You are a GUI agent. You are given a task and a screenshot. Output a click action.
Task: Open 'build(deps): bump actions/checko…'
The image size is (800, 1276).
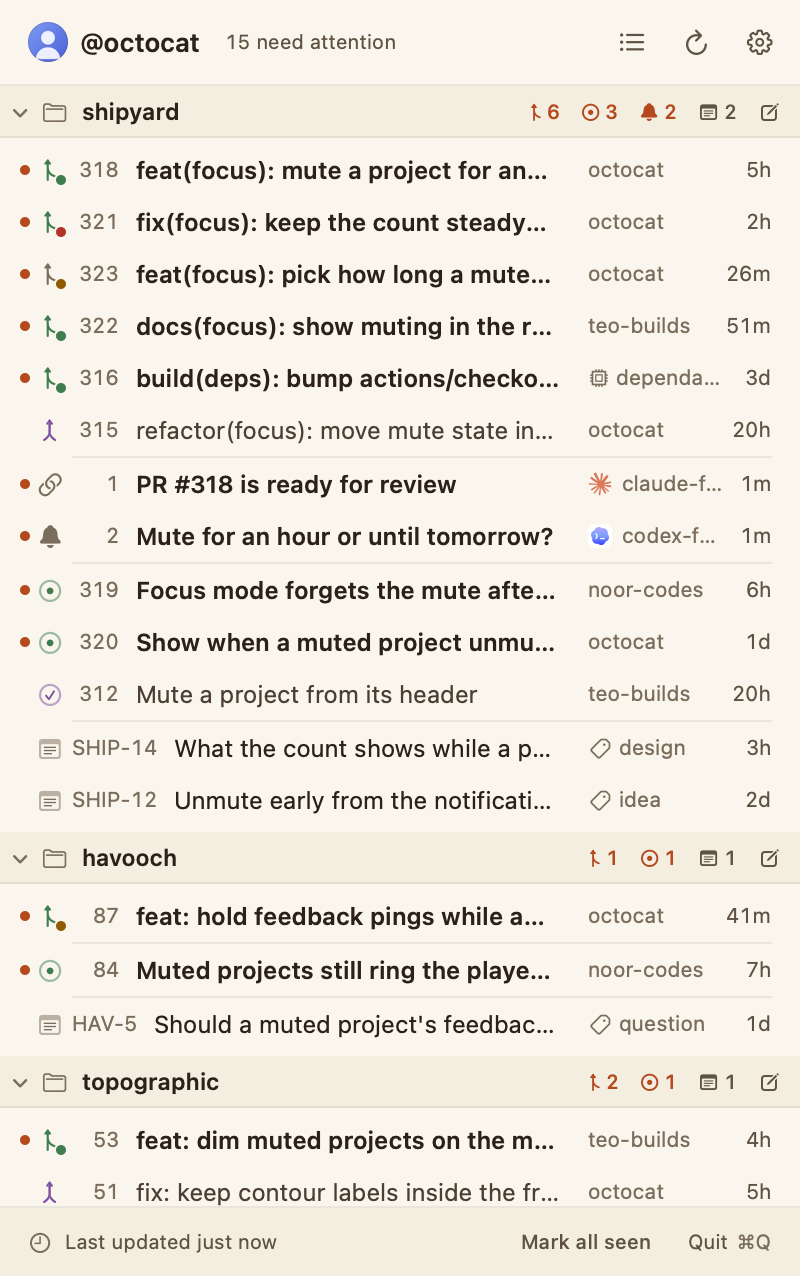pos(347,379)
